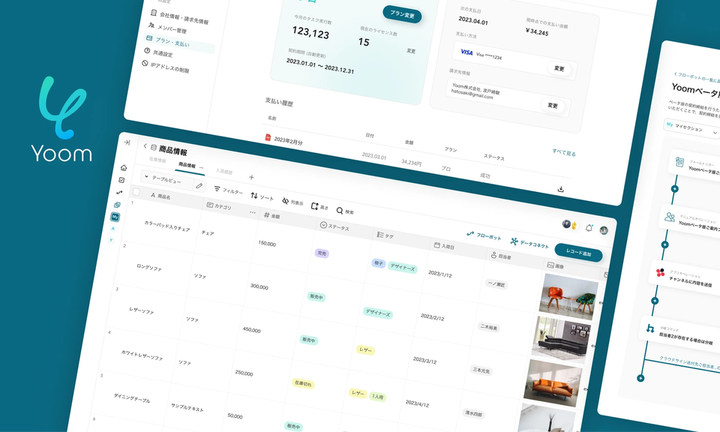Open the column visibility (列表示) tool

coord(292,202)
